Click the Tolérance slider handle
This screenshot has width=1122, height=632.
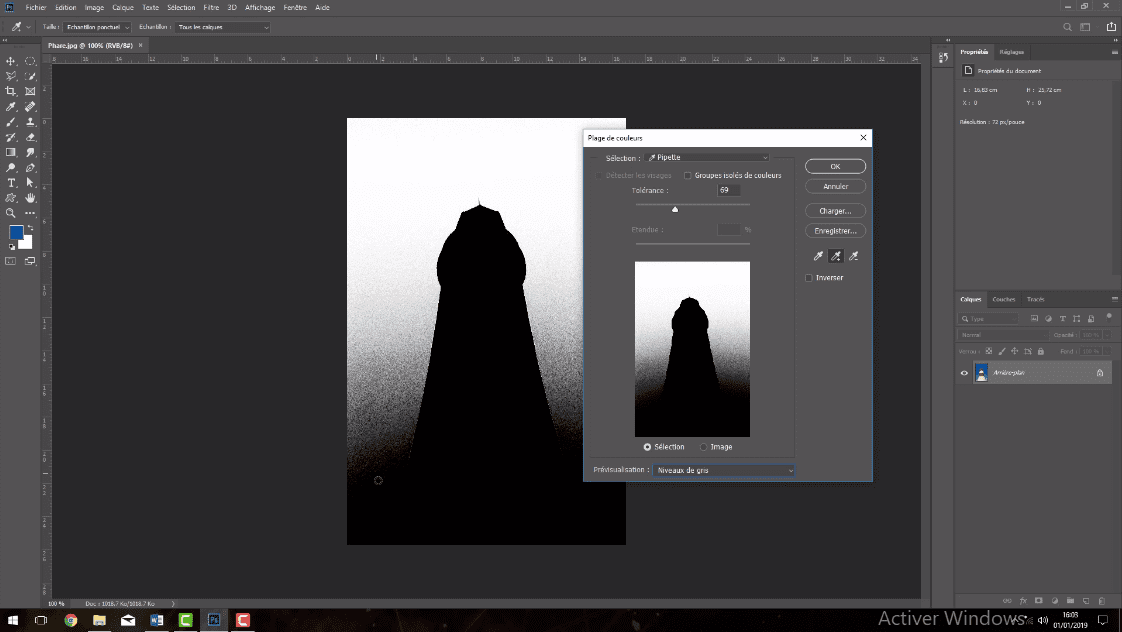pyautogui.click(x=675, y=209)
